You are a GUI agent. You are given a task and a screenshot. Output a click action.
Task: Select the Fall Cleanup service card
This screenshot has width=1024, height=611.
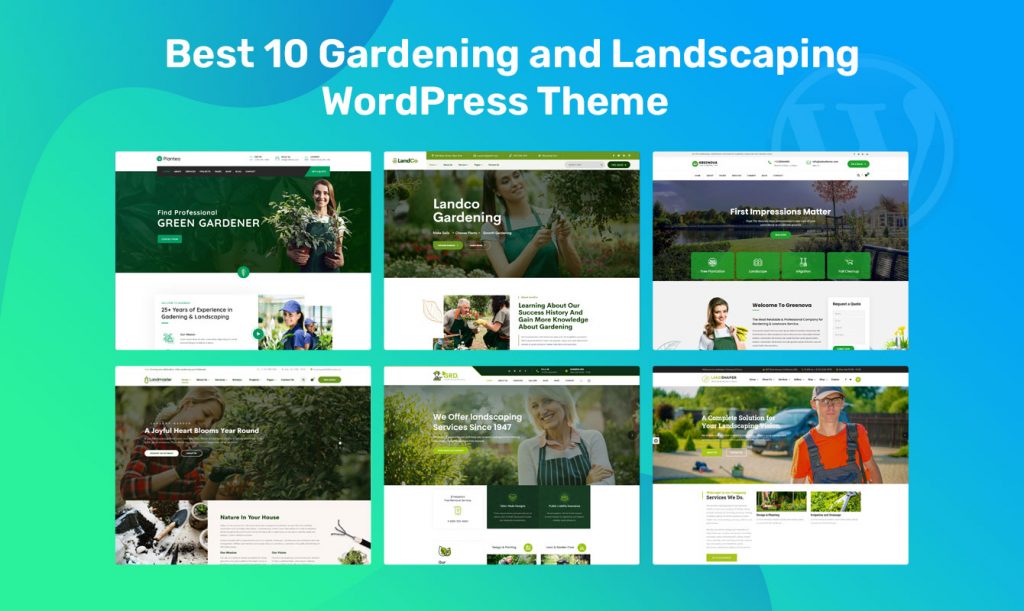848,265
